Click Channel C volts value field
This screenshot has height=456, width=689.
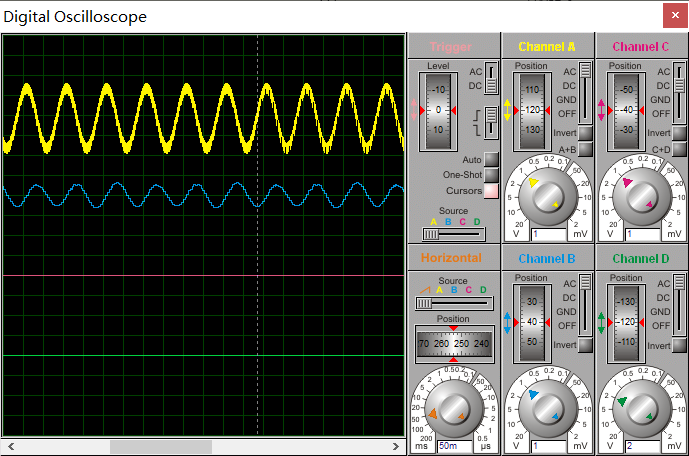643,234
